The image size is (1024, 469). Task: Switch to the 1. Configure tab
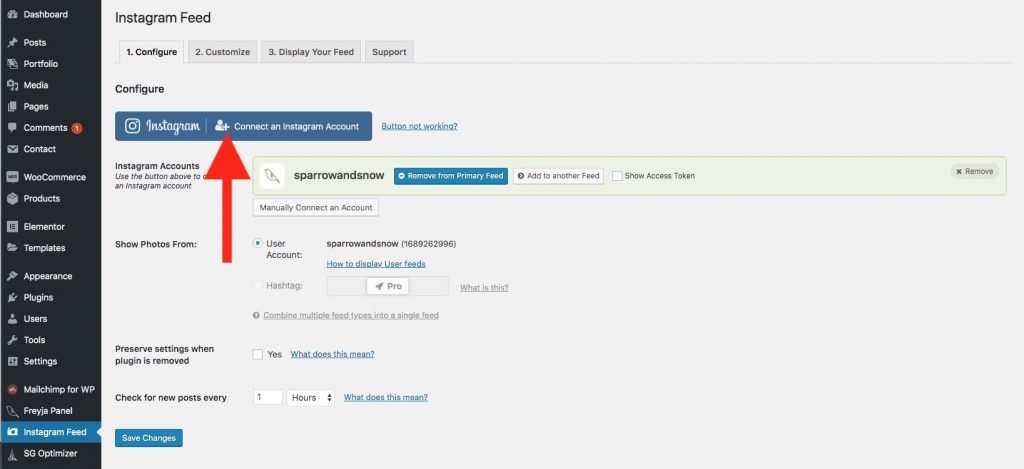point(152,52)
